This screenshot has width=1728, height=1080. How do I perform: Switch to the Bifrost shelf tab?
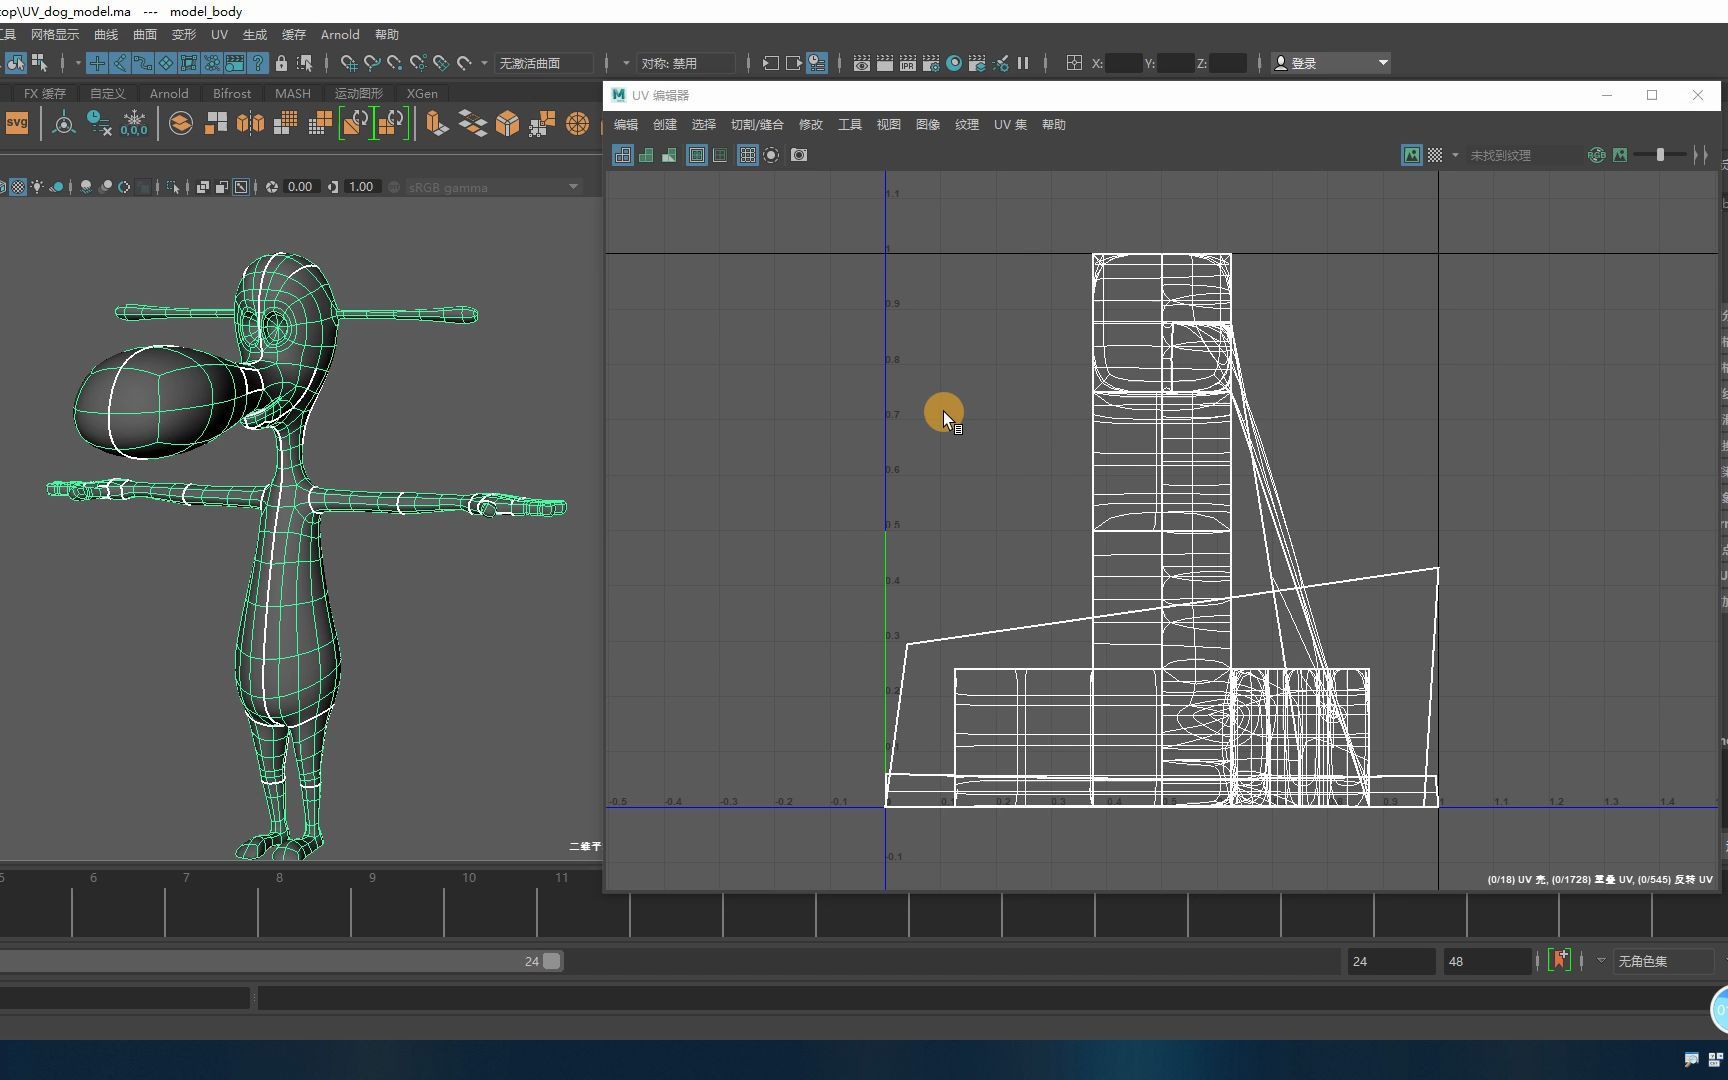click(x=231, y=93)
